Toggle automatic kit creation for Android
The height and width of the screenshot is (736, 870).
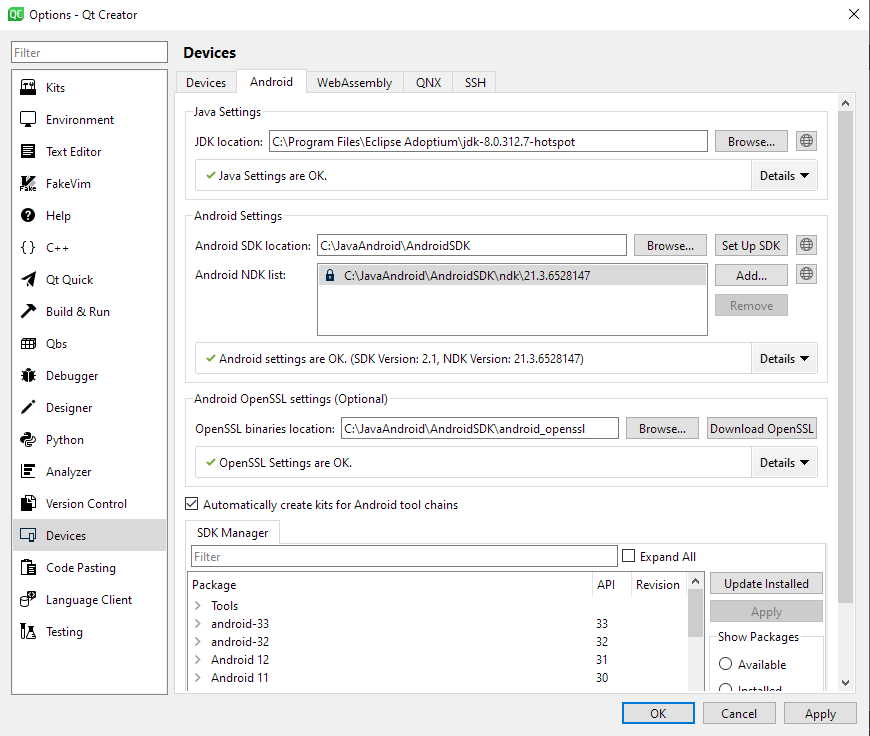coord(192,505)
